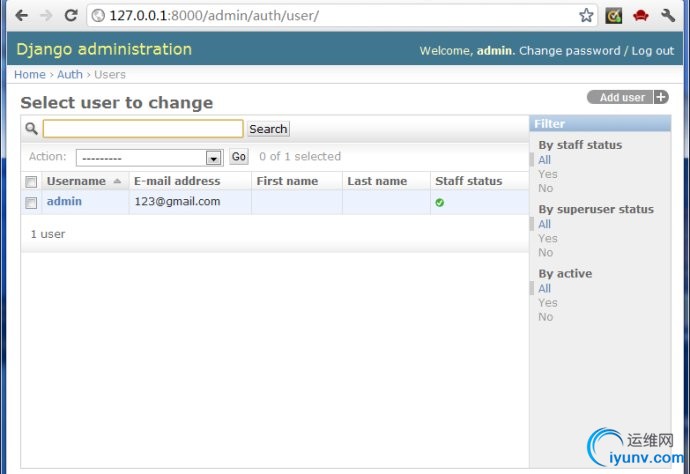The image size is (690, 474).
Task: Click the Filter panel header
Action: pos(600,124)
